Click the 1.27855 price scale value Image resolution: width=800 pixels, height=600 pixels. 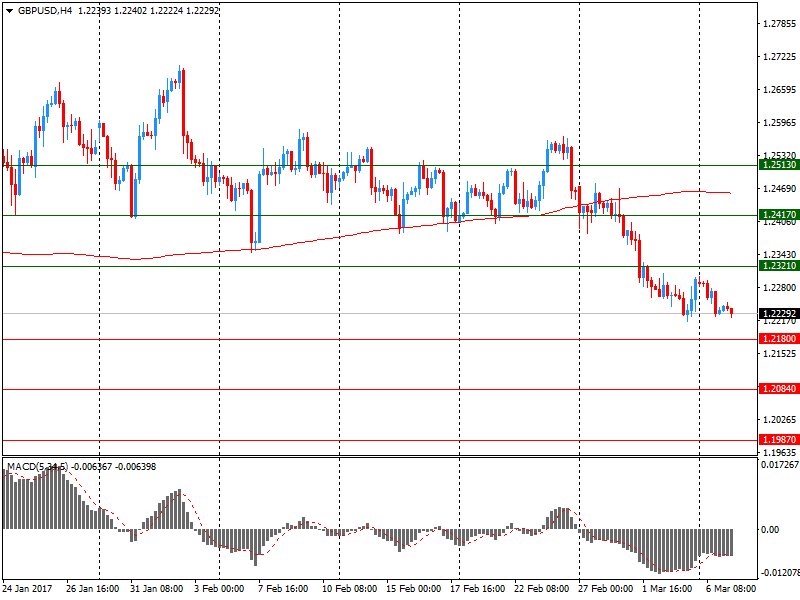coord(779,23)
